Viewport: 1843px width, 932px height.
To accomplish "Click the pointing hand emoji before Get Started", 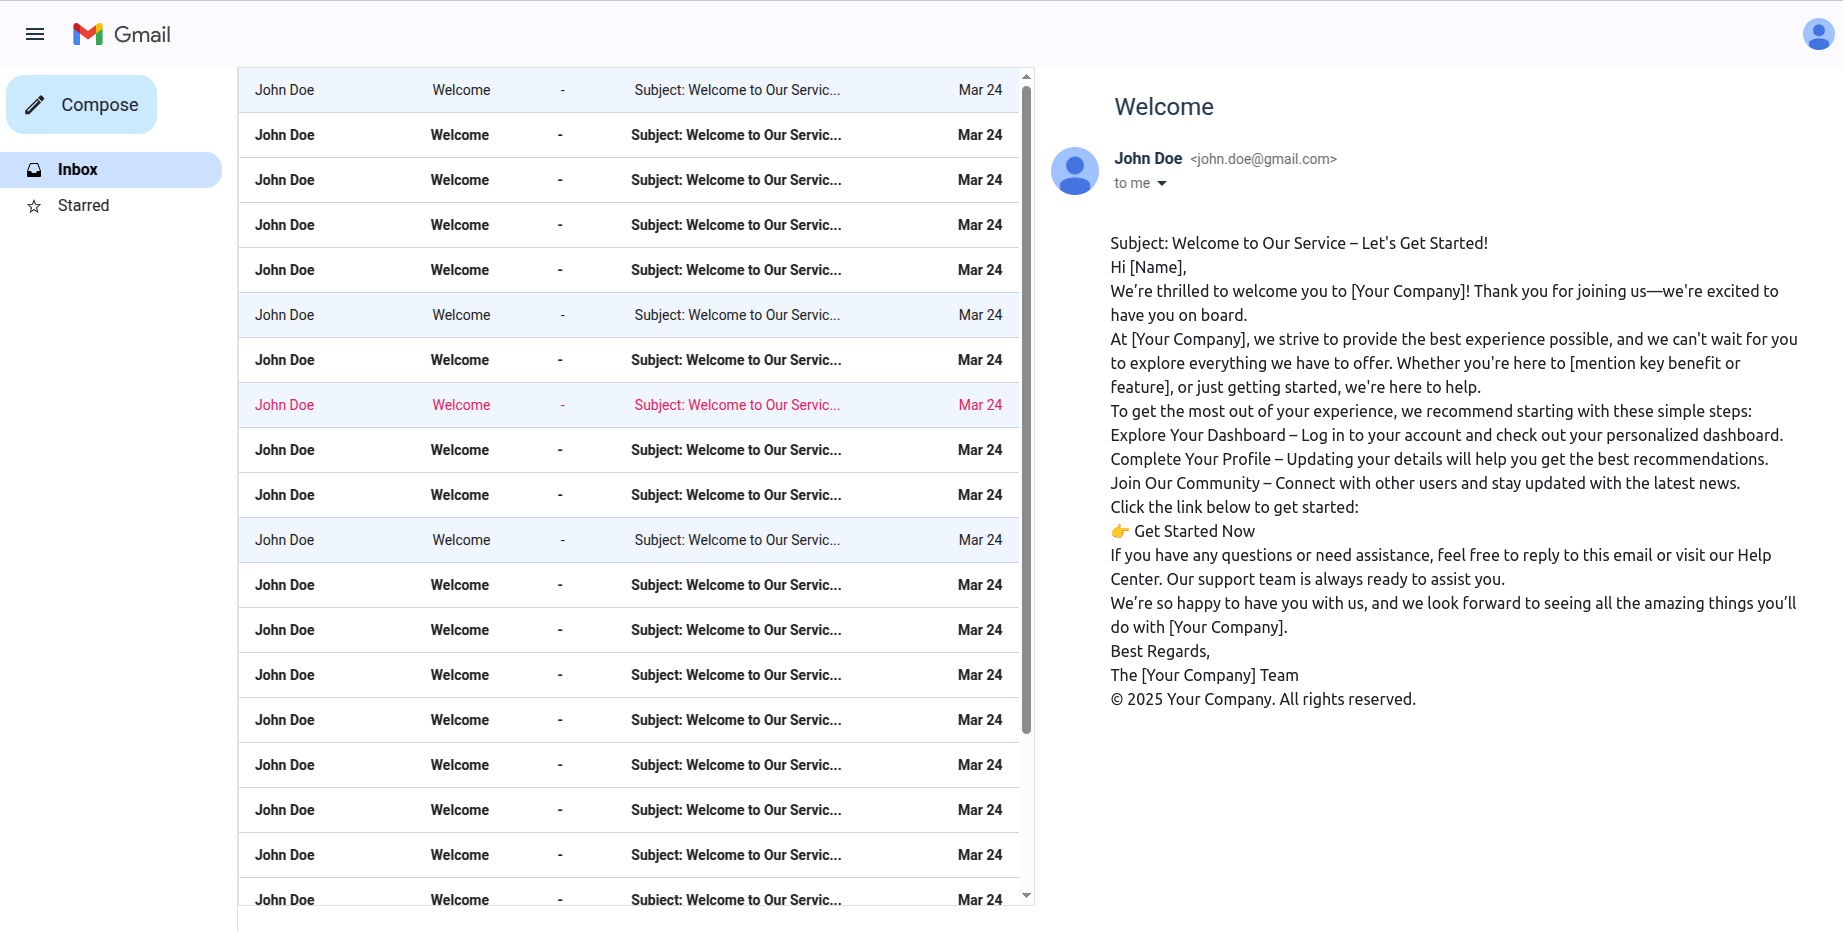I will click(1120, 531).
